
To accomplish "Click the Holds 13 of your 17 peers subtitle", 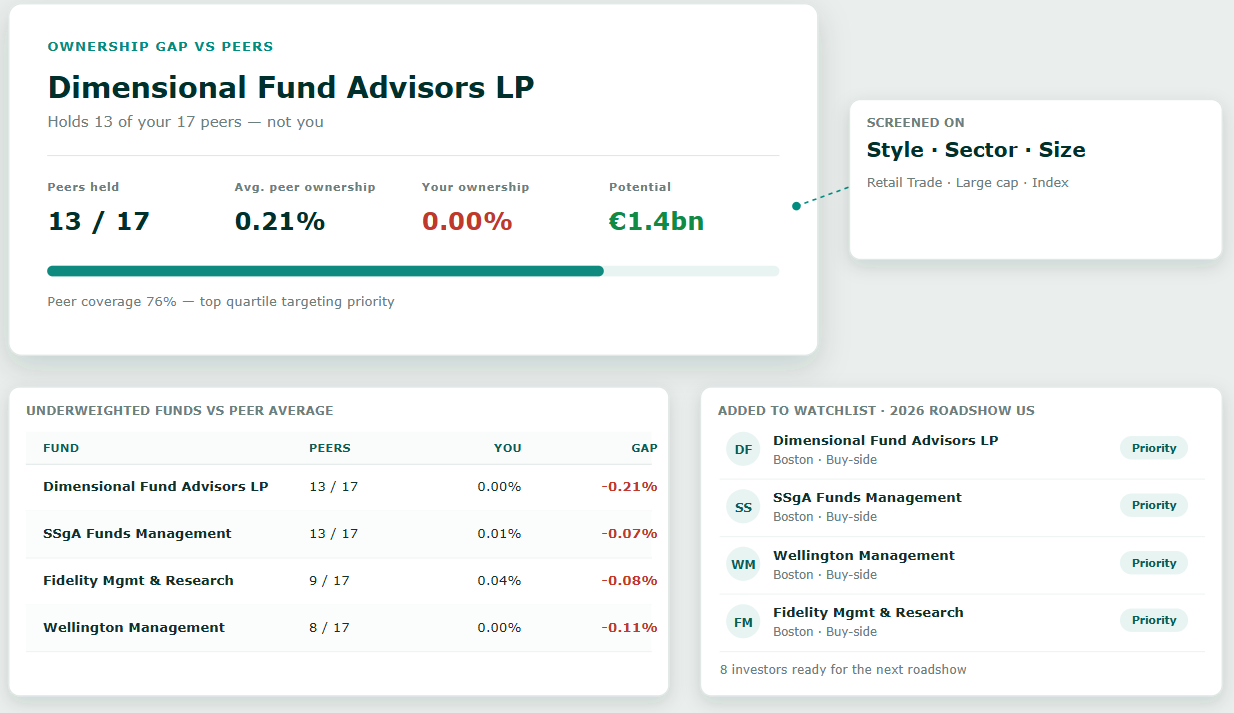I will point(186,122).
